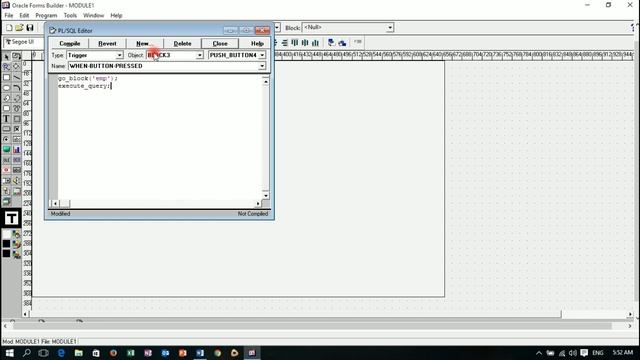Select the Chart item tool

point(17,149)
